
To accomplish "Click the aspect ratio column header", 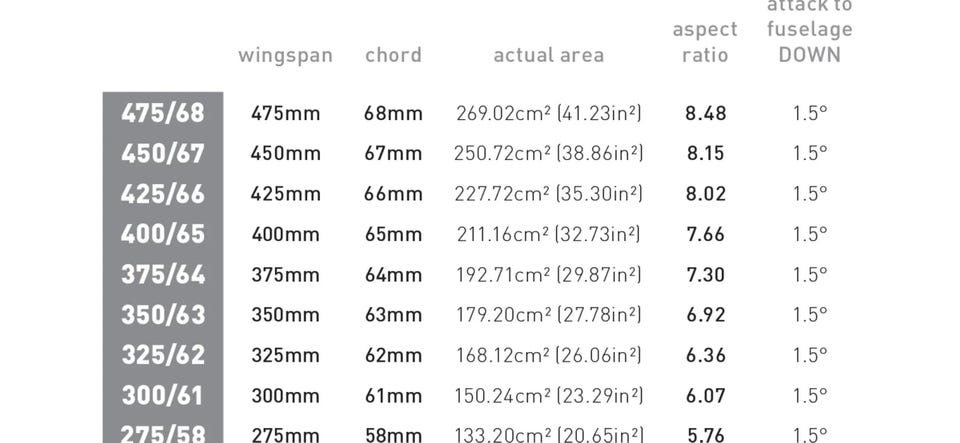I will coord(705,42).
